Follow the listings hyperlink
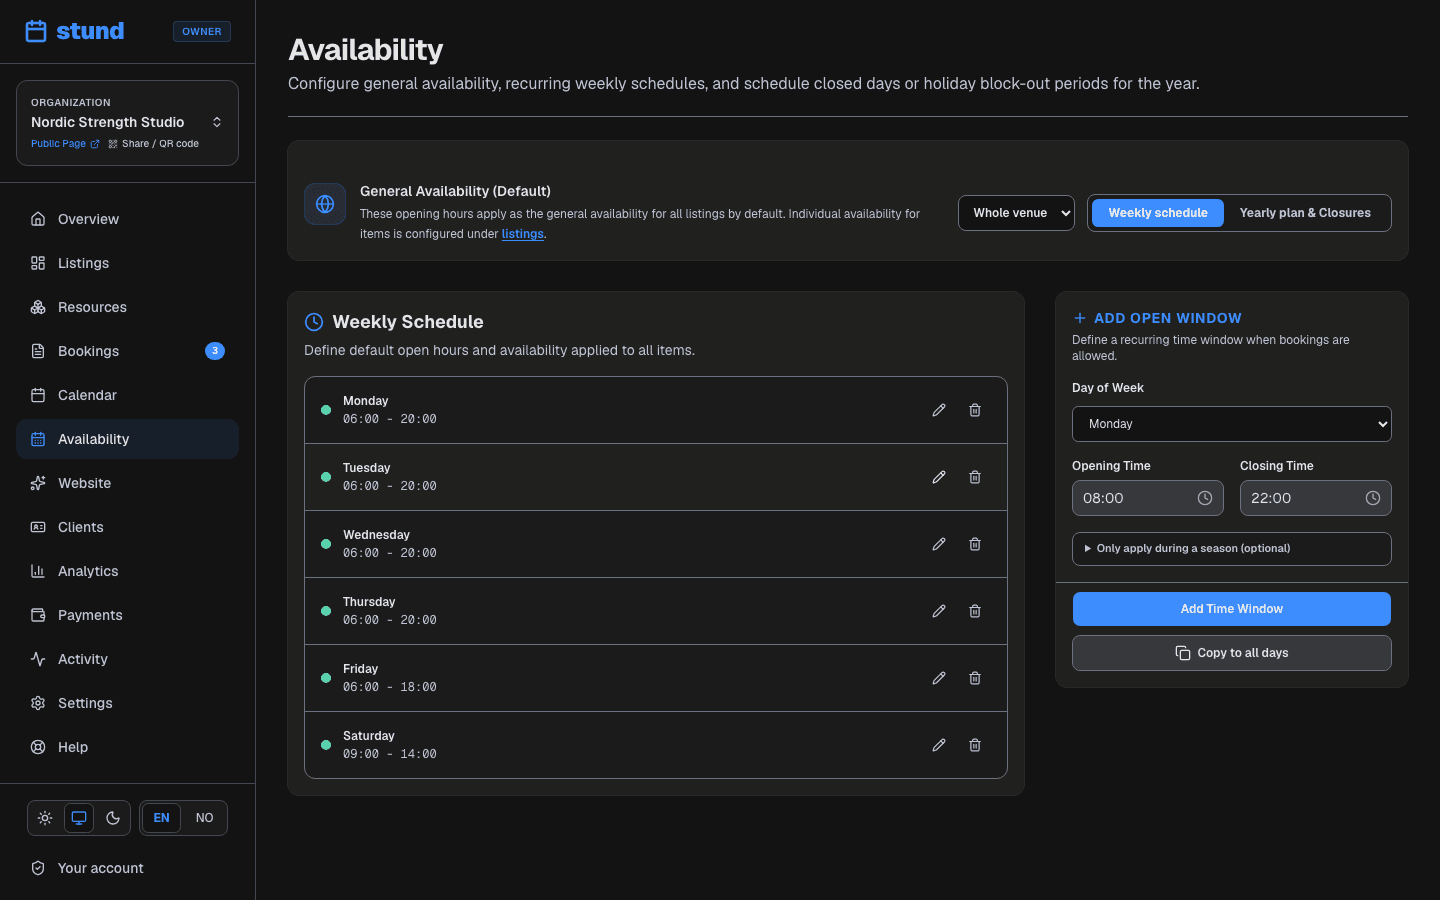1440x900 pixels. pyautogui.click(x=522, y=234)
